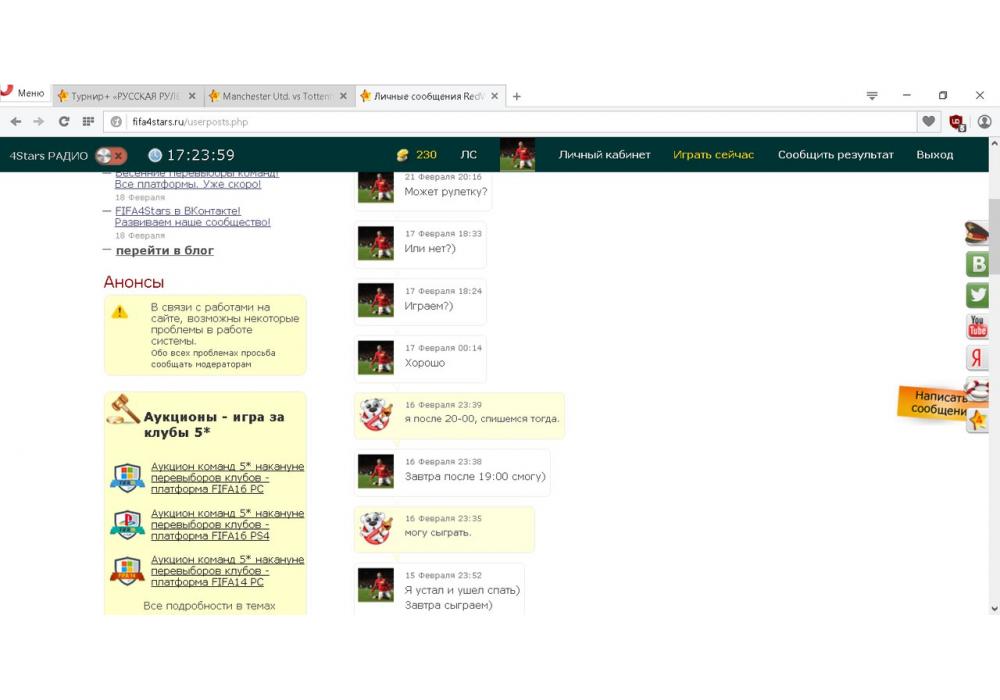1000x700 pixels.
Task: Open ЛС private messages
Action: (469, 155)
